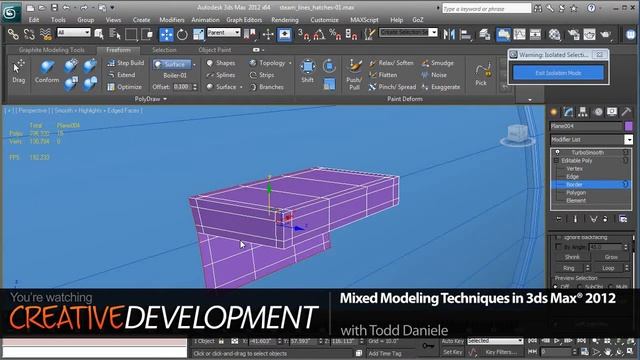
Task: Click the Step Build button
Action: [126, 63]
